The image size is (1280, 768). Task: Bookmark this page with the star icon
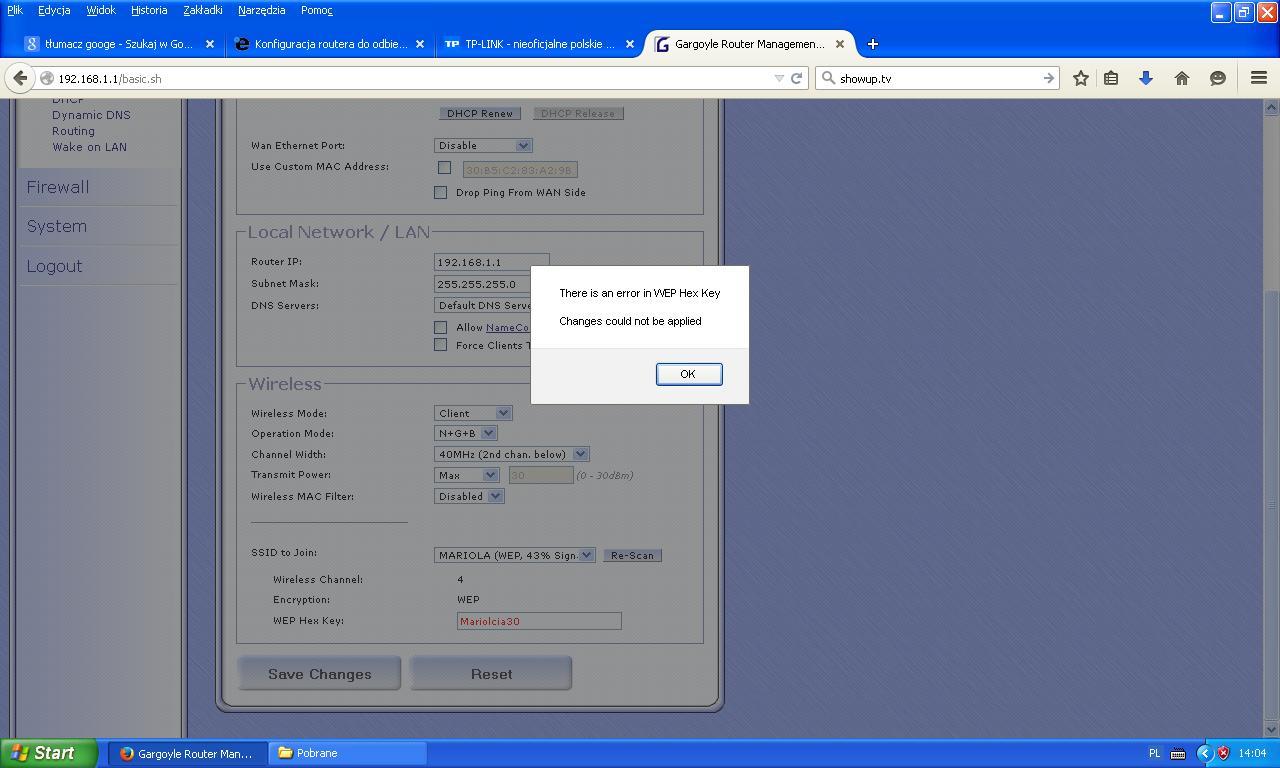tap(1081, 78)
